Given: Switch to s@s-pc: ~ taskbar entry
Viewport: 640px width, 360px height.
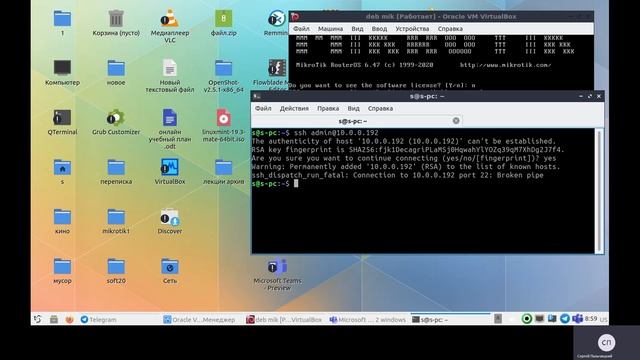Looking at the screenshot, I should (451, 320).
